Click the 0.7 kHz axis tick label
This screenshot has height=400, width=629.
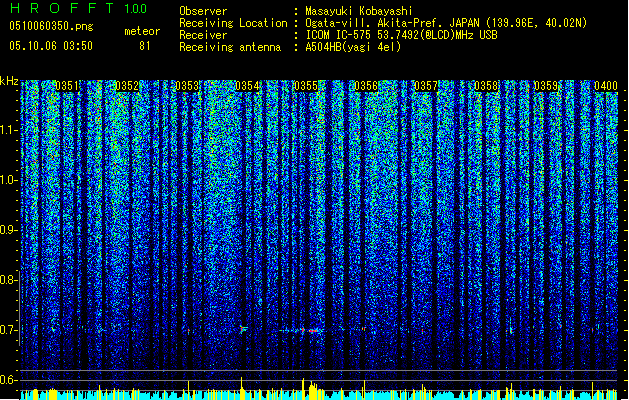(8, 330)
